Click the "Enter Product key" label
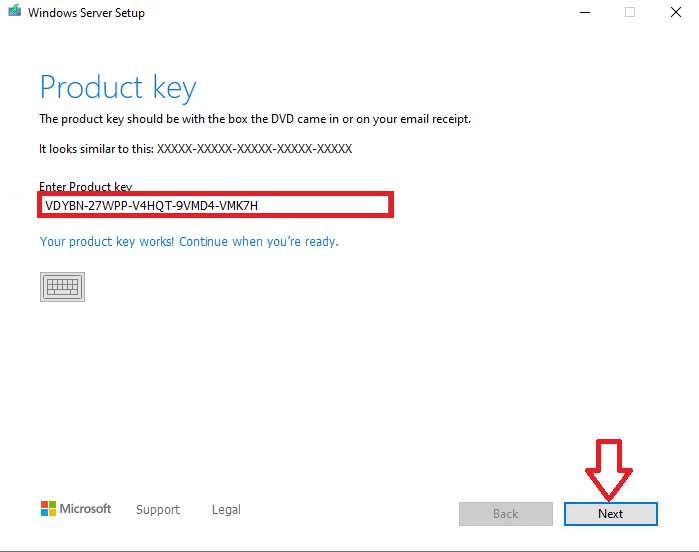 [x=85, y=187]
